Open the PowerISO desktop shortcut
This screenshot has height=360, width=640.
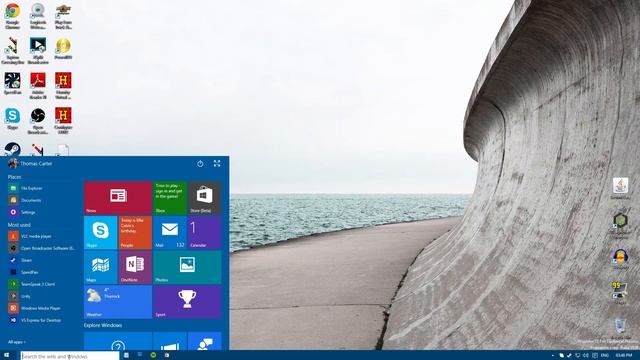[x=63, y=49]
